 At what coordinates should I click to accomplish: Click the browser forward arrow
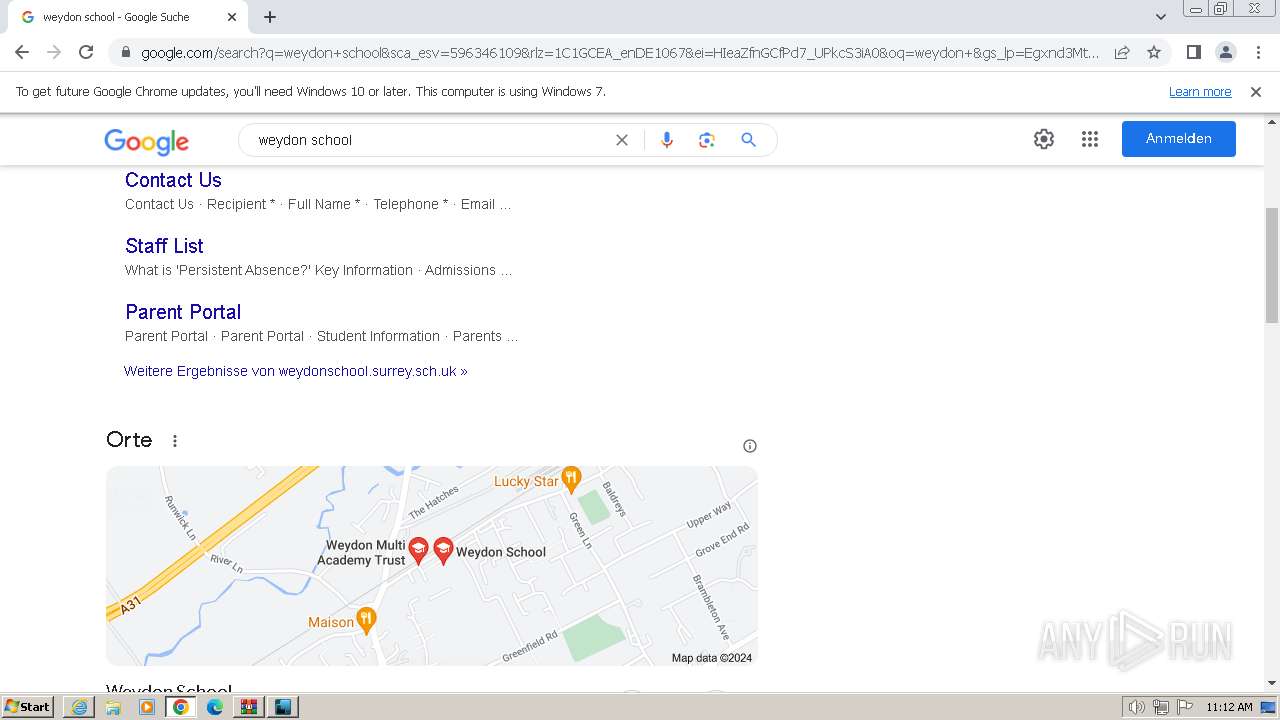[x=54, y=52]
